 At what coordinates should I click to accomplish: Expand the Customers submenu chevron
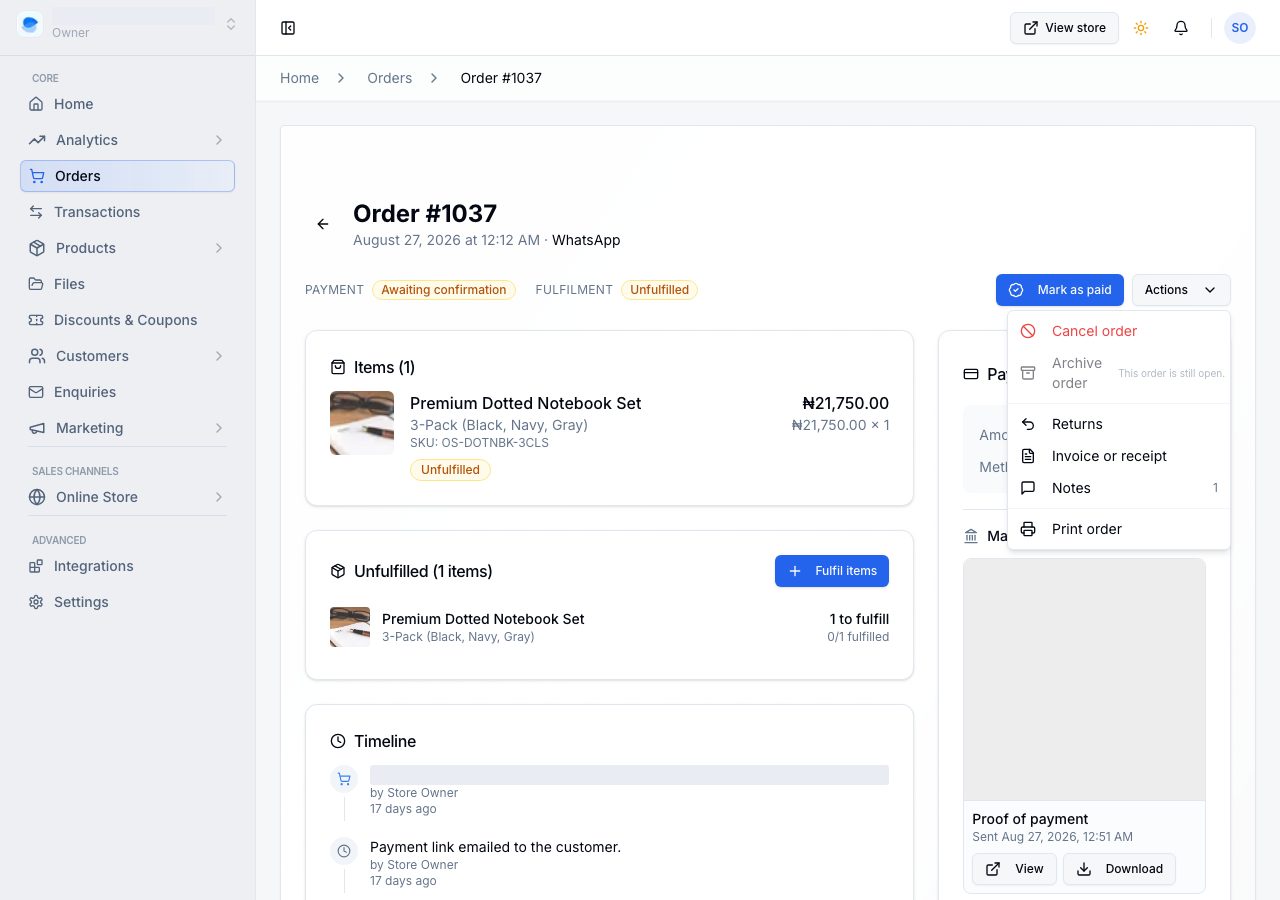(x=219, y=356)
